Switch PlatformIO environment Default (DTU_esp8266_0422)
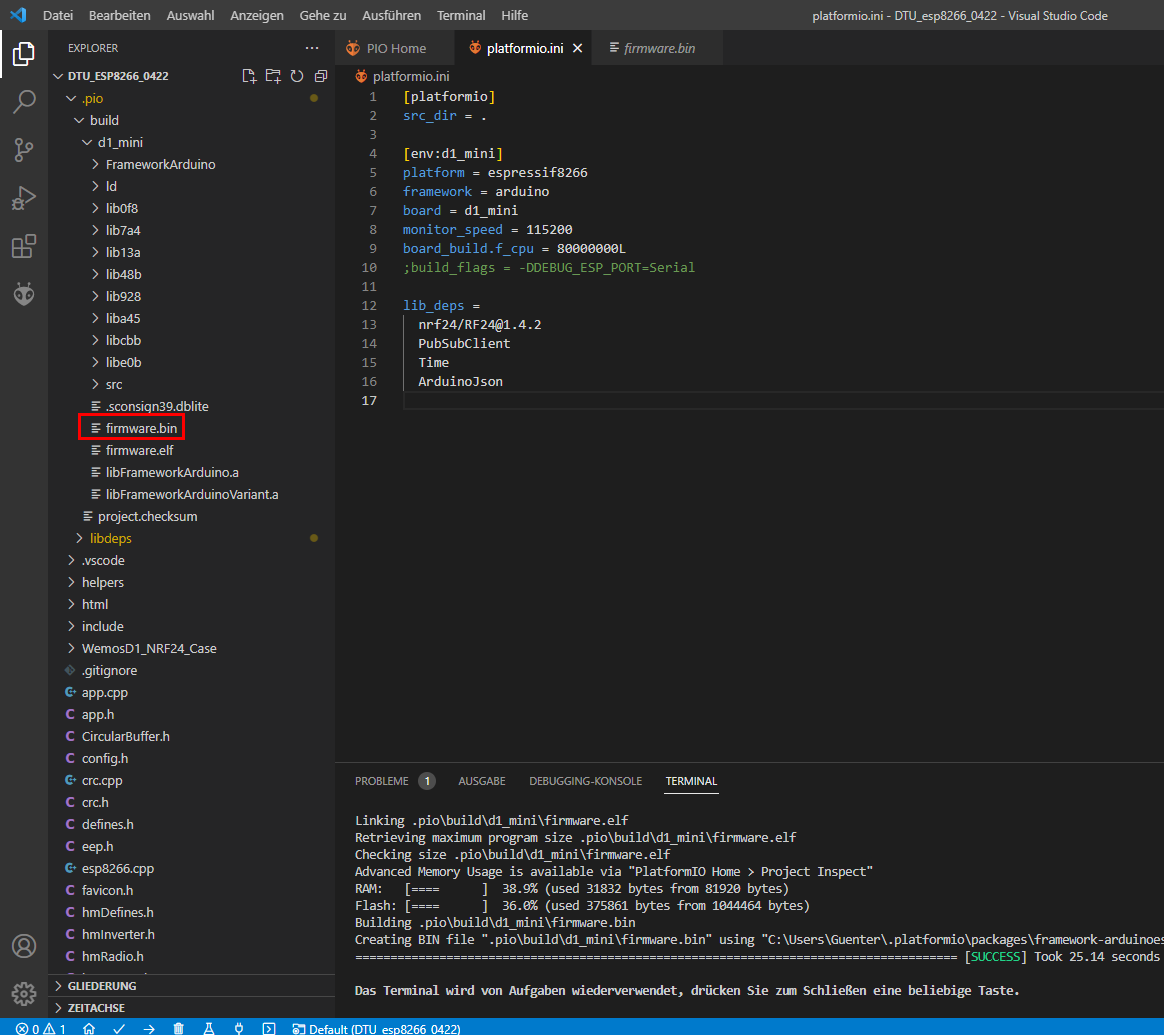Image resolution: width=1164 pixels, height=1035 pixels. [376, 1028]
